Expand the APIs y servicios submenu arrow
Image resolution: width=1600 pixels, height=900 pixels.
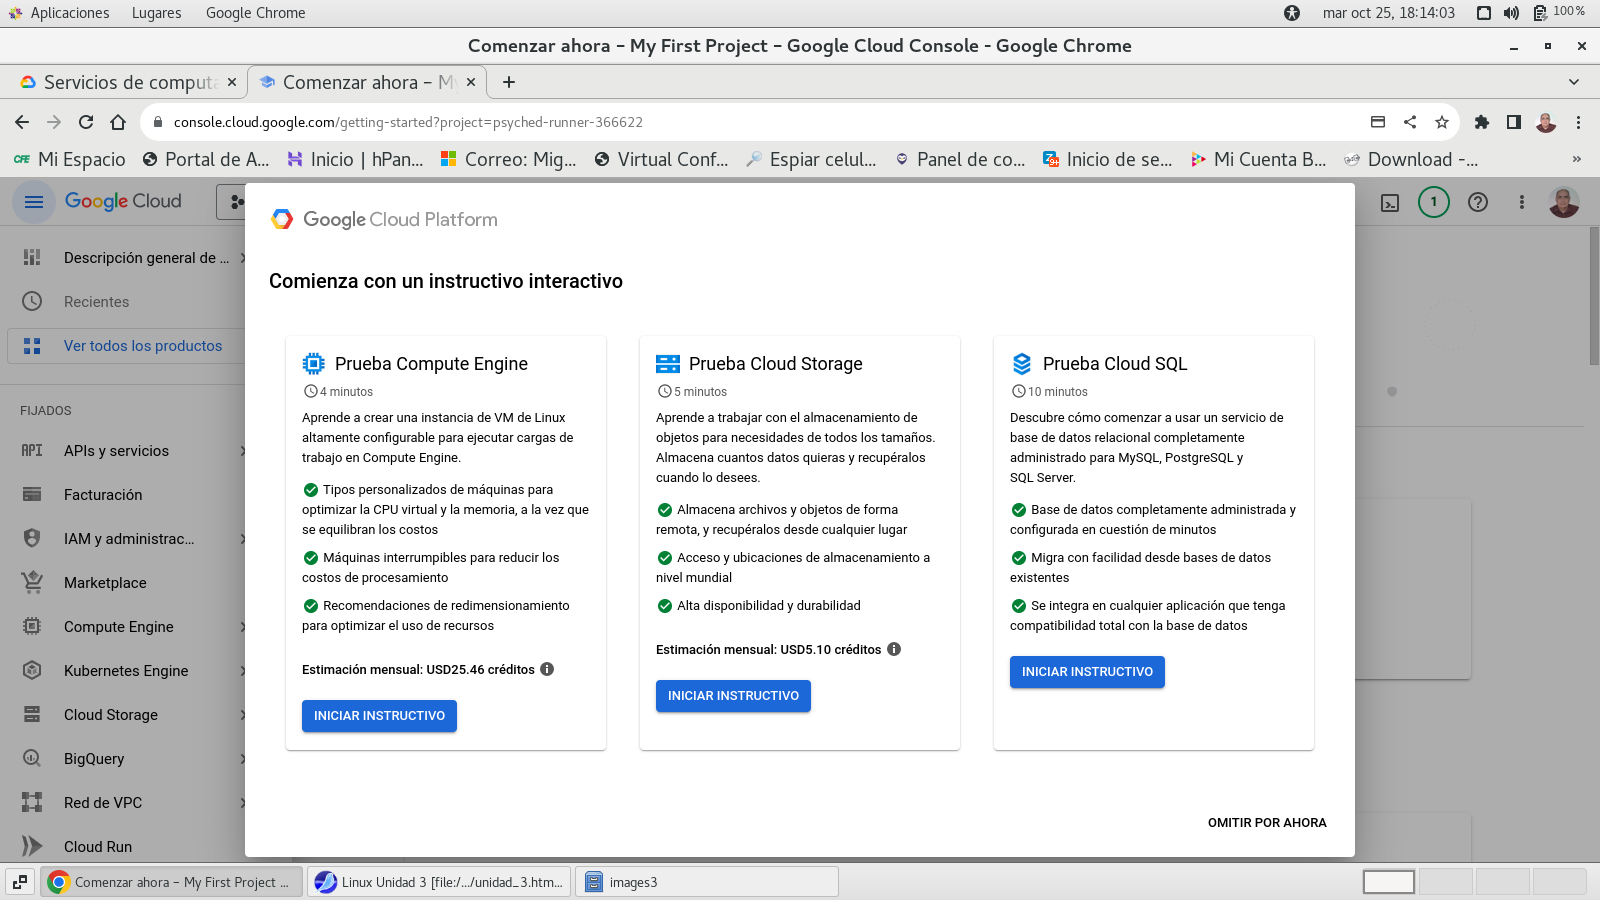click(242, 451)
